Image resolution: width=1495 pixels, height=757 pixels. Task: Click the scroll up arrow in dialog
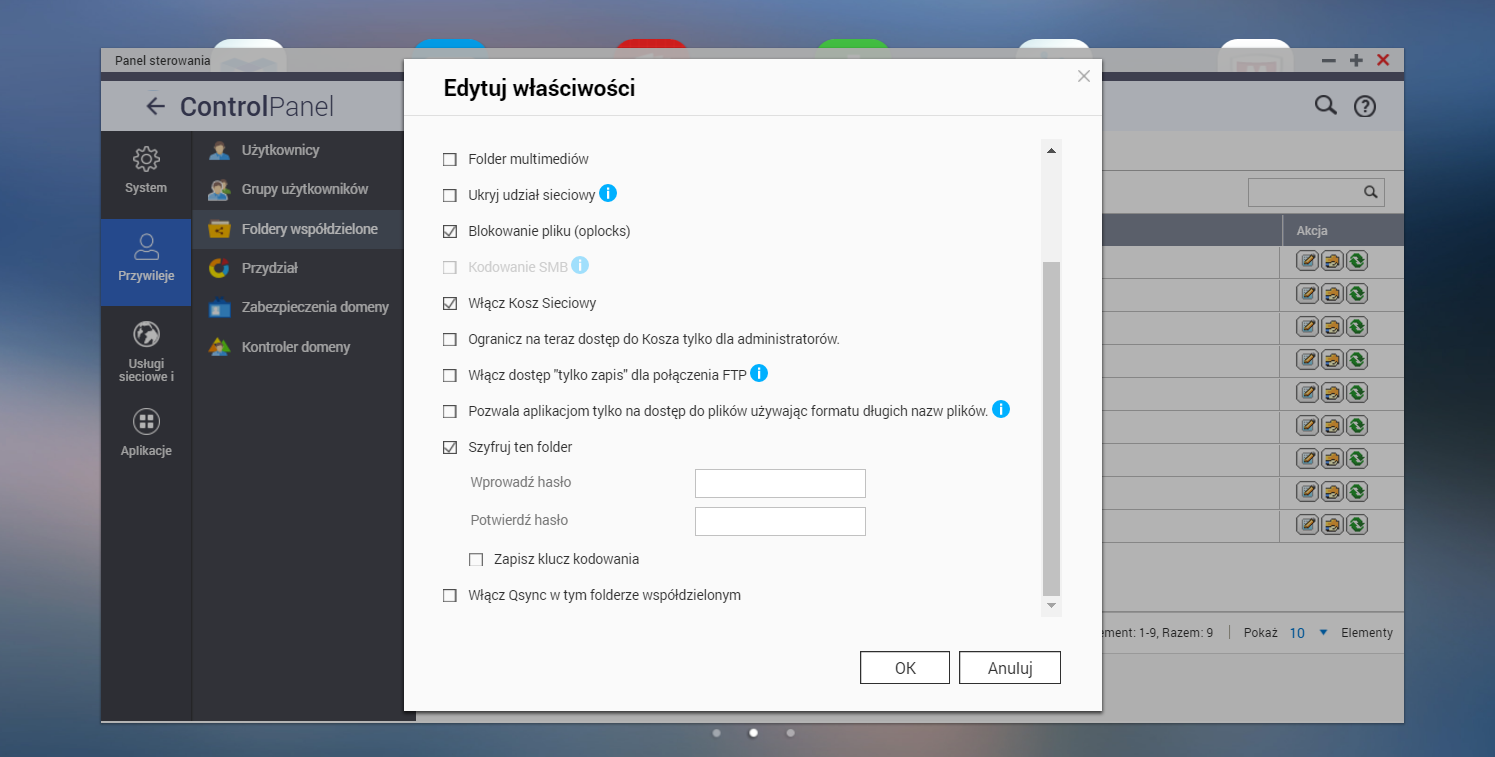(1051, 151)
